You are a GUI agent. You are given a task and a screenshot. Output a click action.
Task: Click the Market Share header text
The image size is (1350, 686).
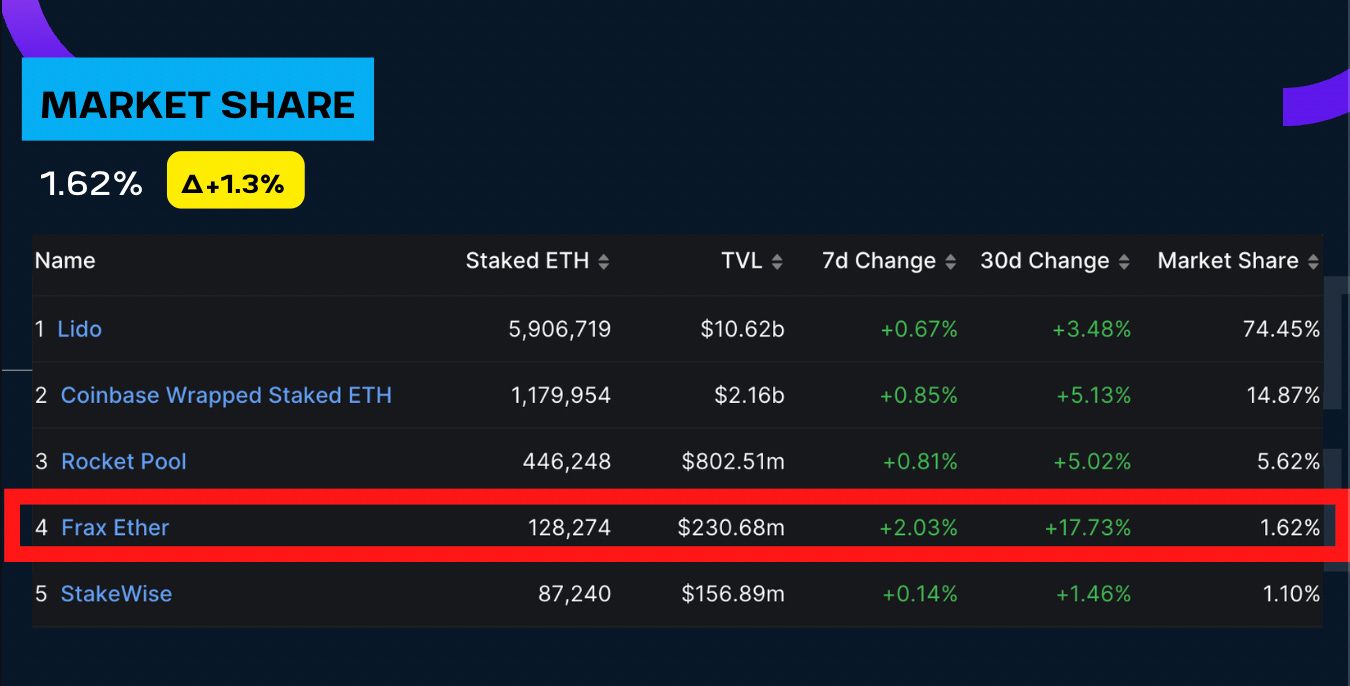(x=1227, y=261)
